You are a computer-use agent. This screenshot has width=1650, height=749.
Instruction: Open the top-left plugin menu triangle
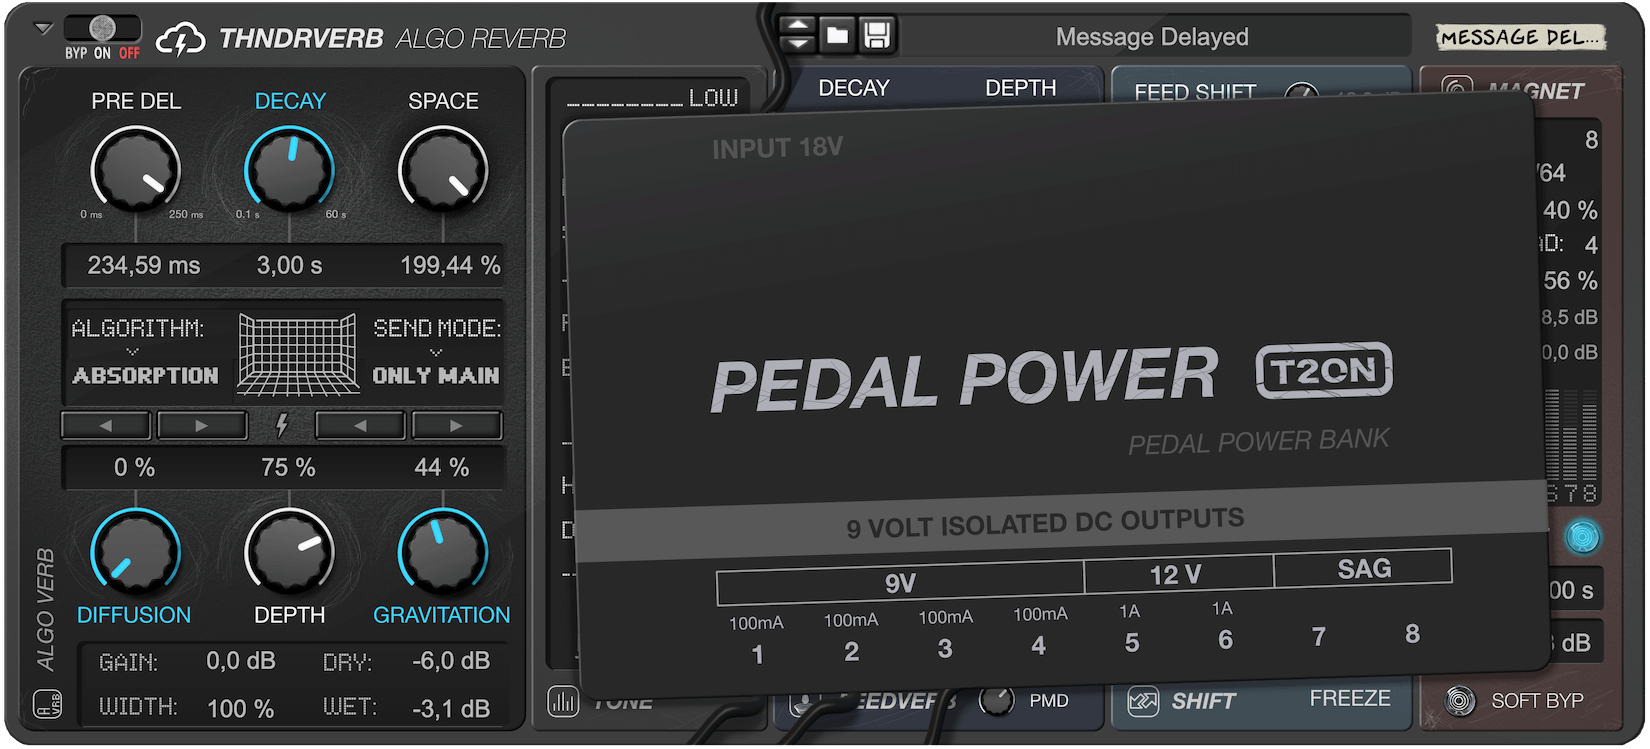point(43,29)
